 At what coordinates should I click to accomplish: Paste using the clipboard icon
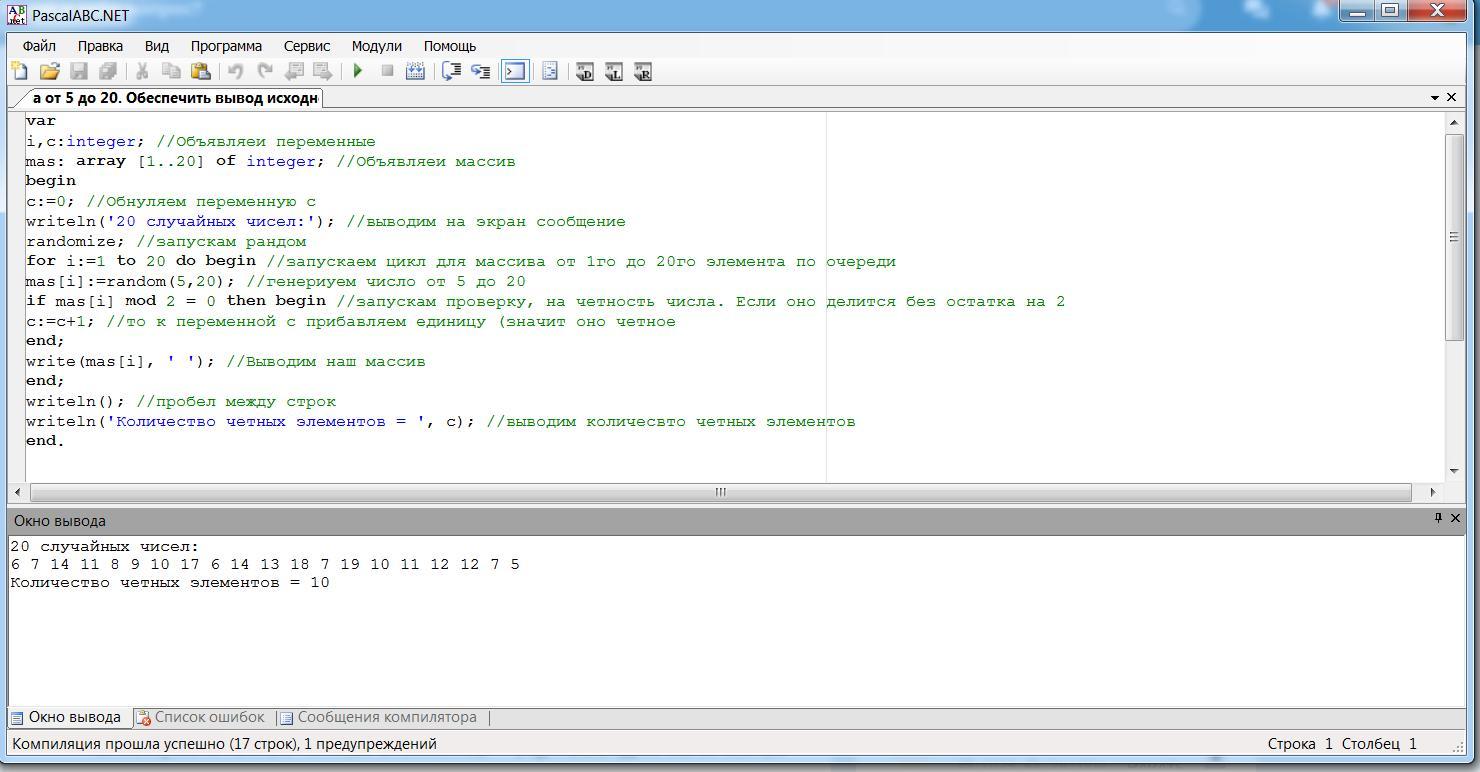[x=200, y=71]
